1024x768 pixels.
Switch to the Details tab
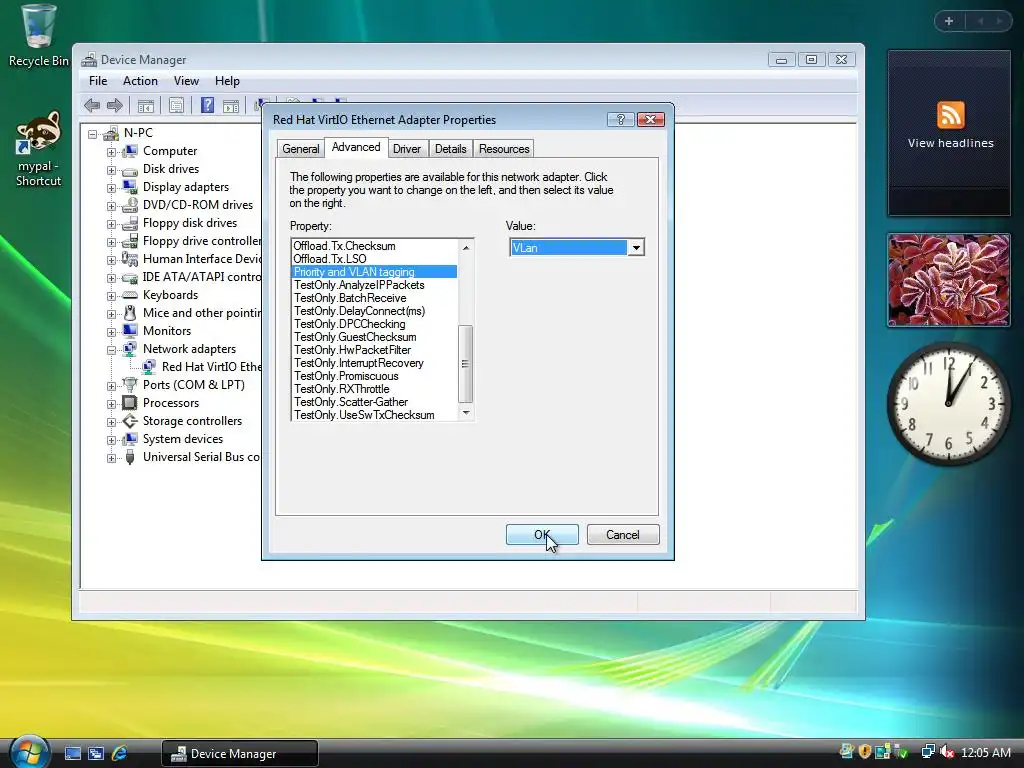(x=451, y=149)
